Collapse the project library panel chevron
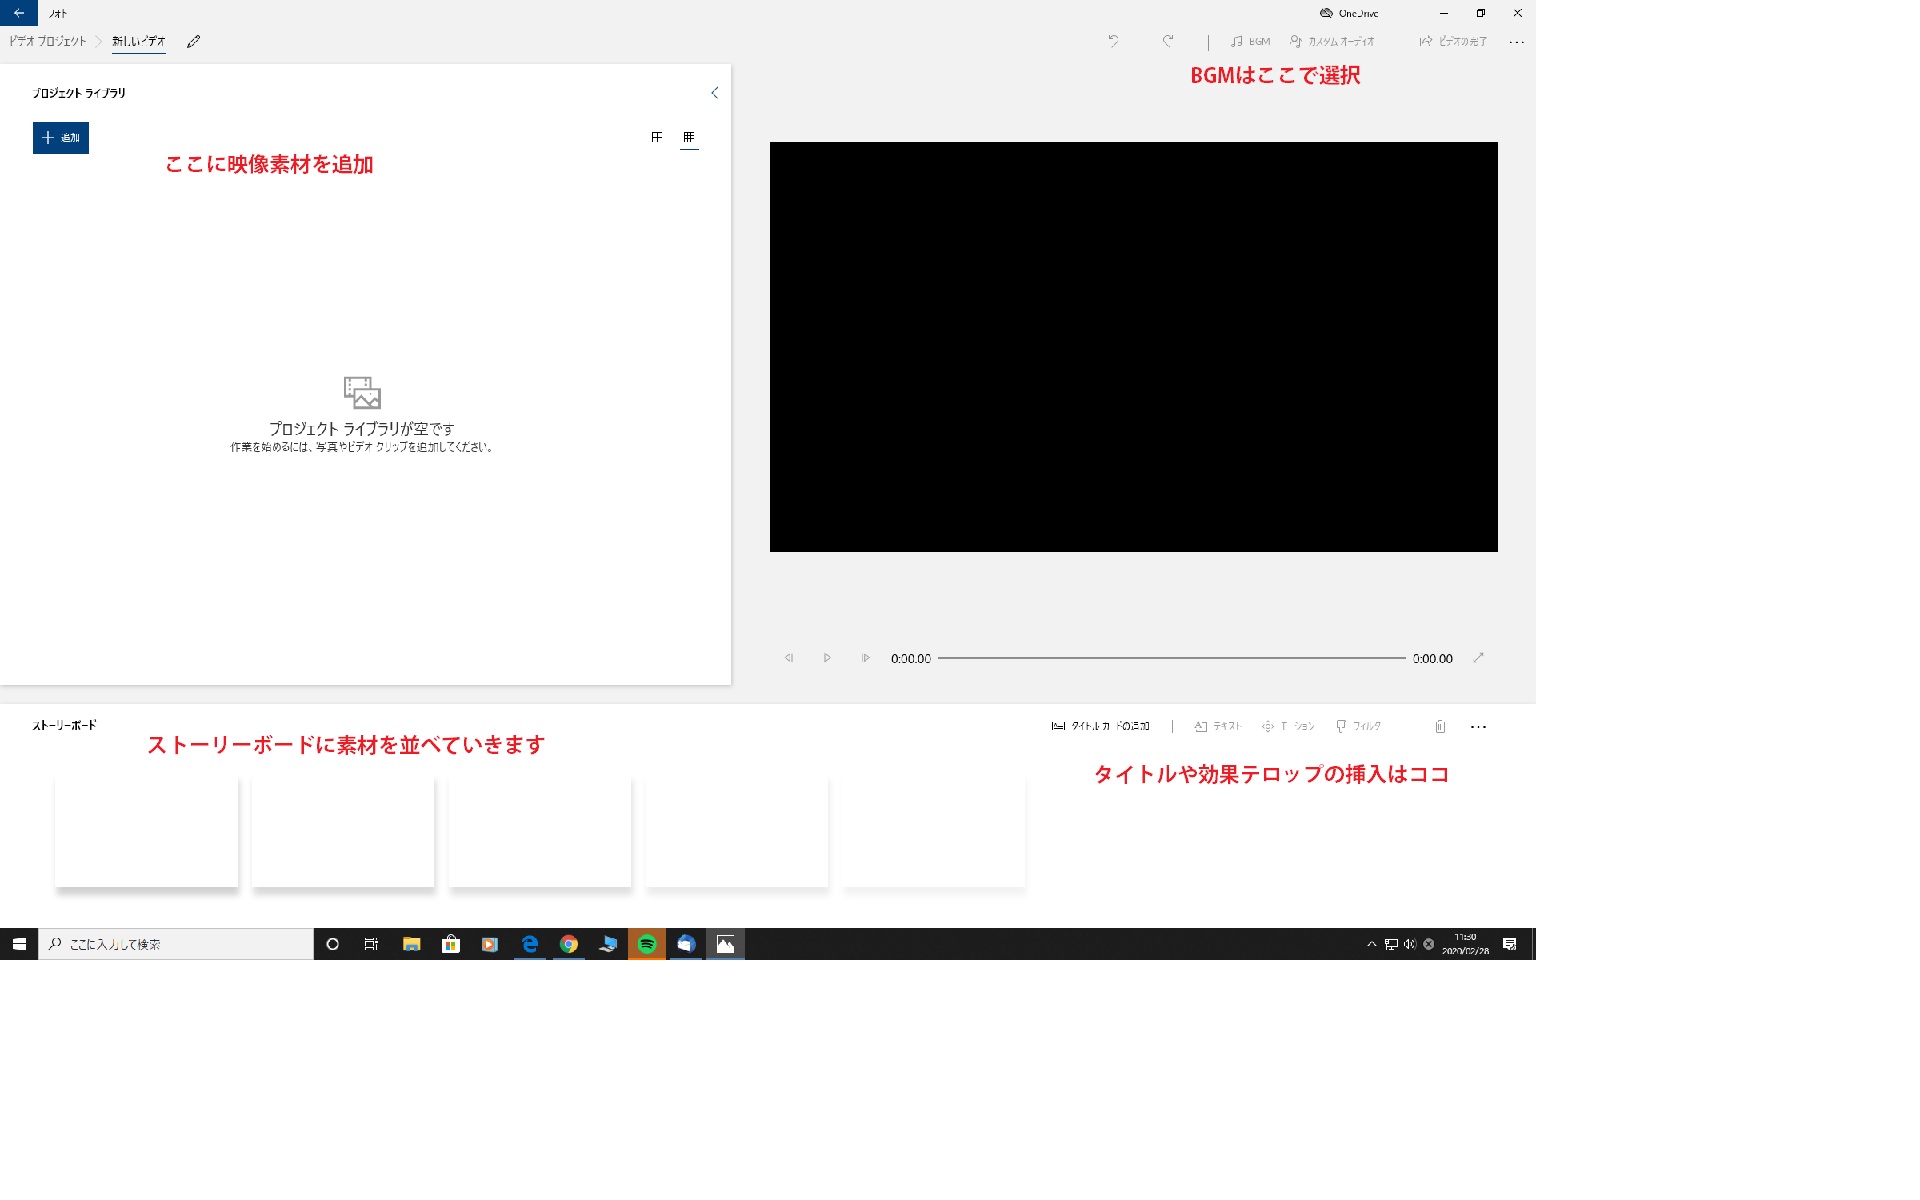1920x1200 pixels. click(714, 93)
